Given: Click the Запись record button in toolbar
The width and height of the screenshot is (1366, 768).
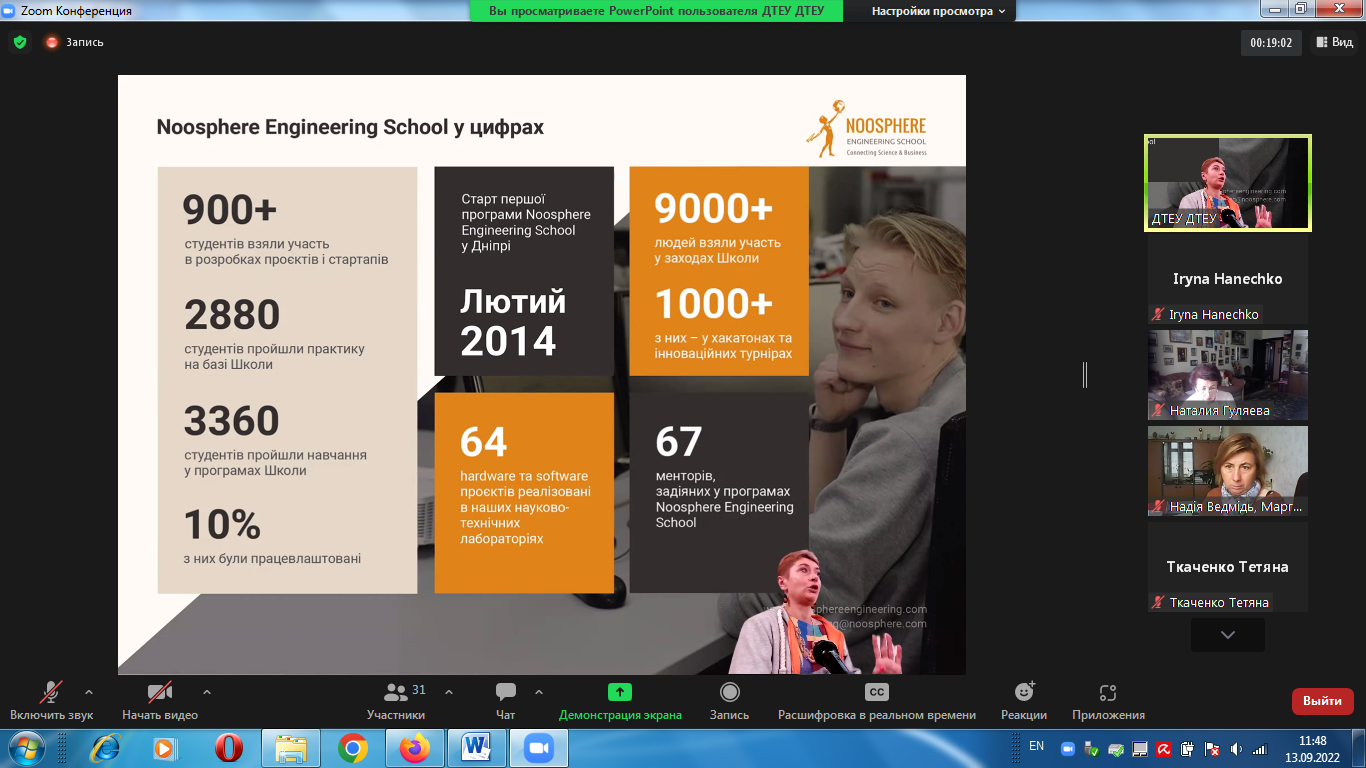Looking at the screenshot, I should (729, 701).
